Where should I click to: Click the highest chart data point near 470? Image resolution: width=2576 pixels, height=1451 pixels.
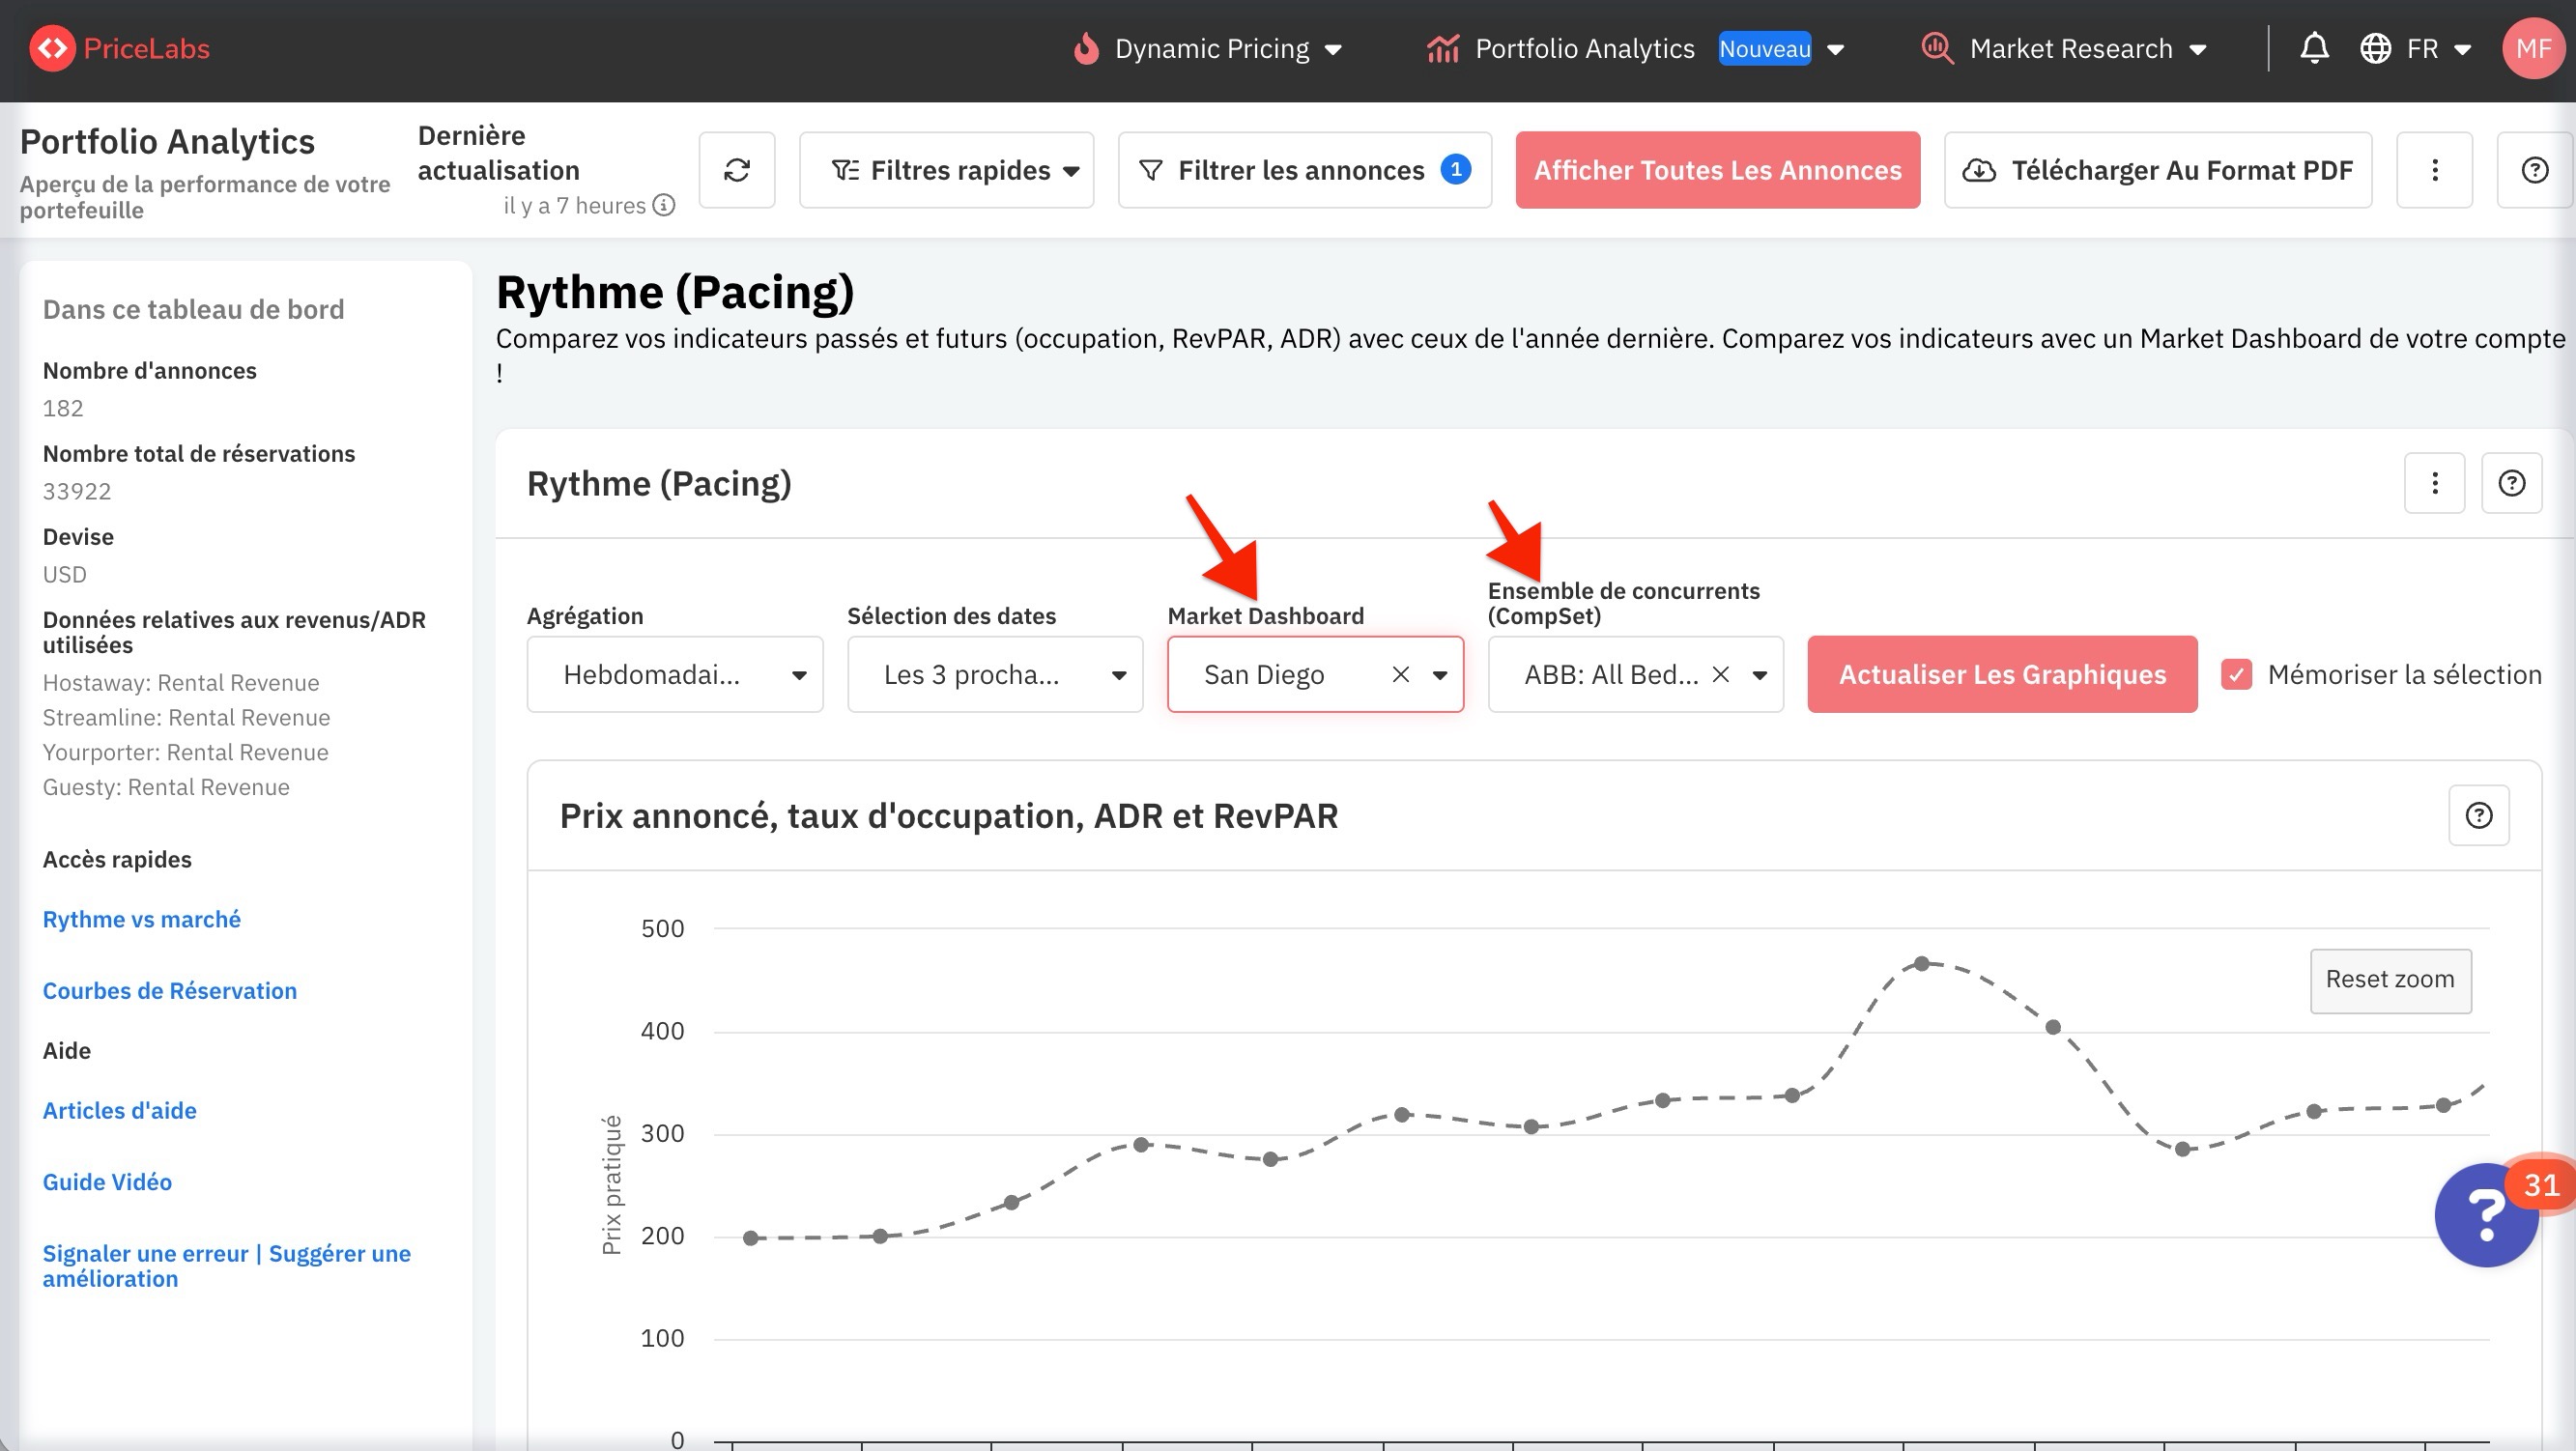click(x=1921, y=963)
